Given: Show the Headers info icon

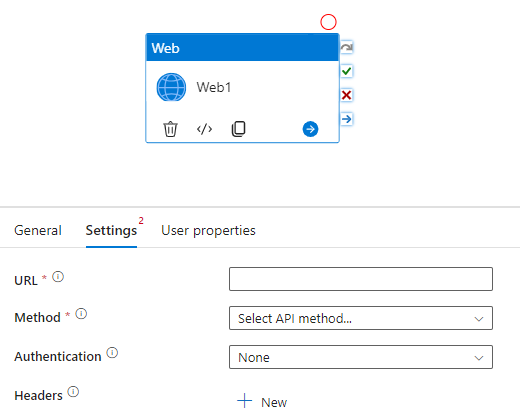Looking at the screenshot, I should click(x=73, y=392).
